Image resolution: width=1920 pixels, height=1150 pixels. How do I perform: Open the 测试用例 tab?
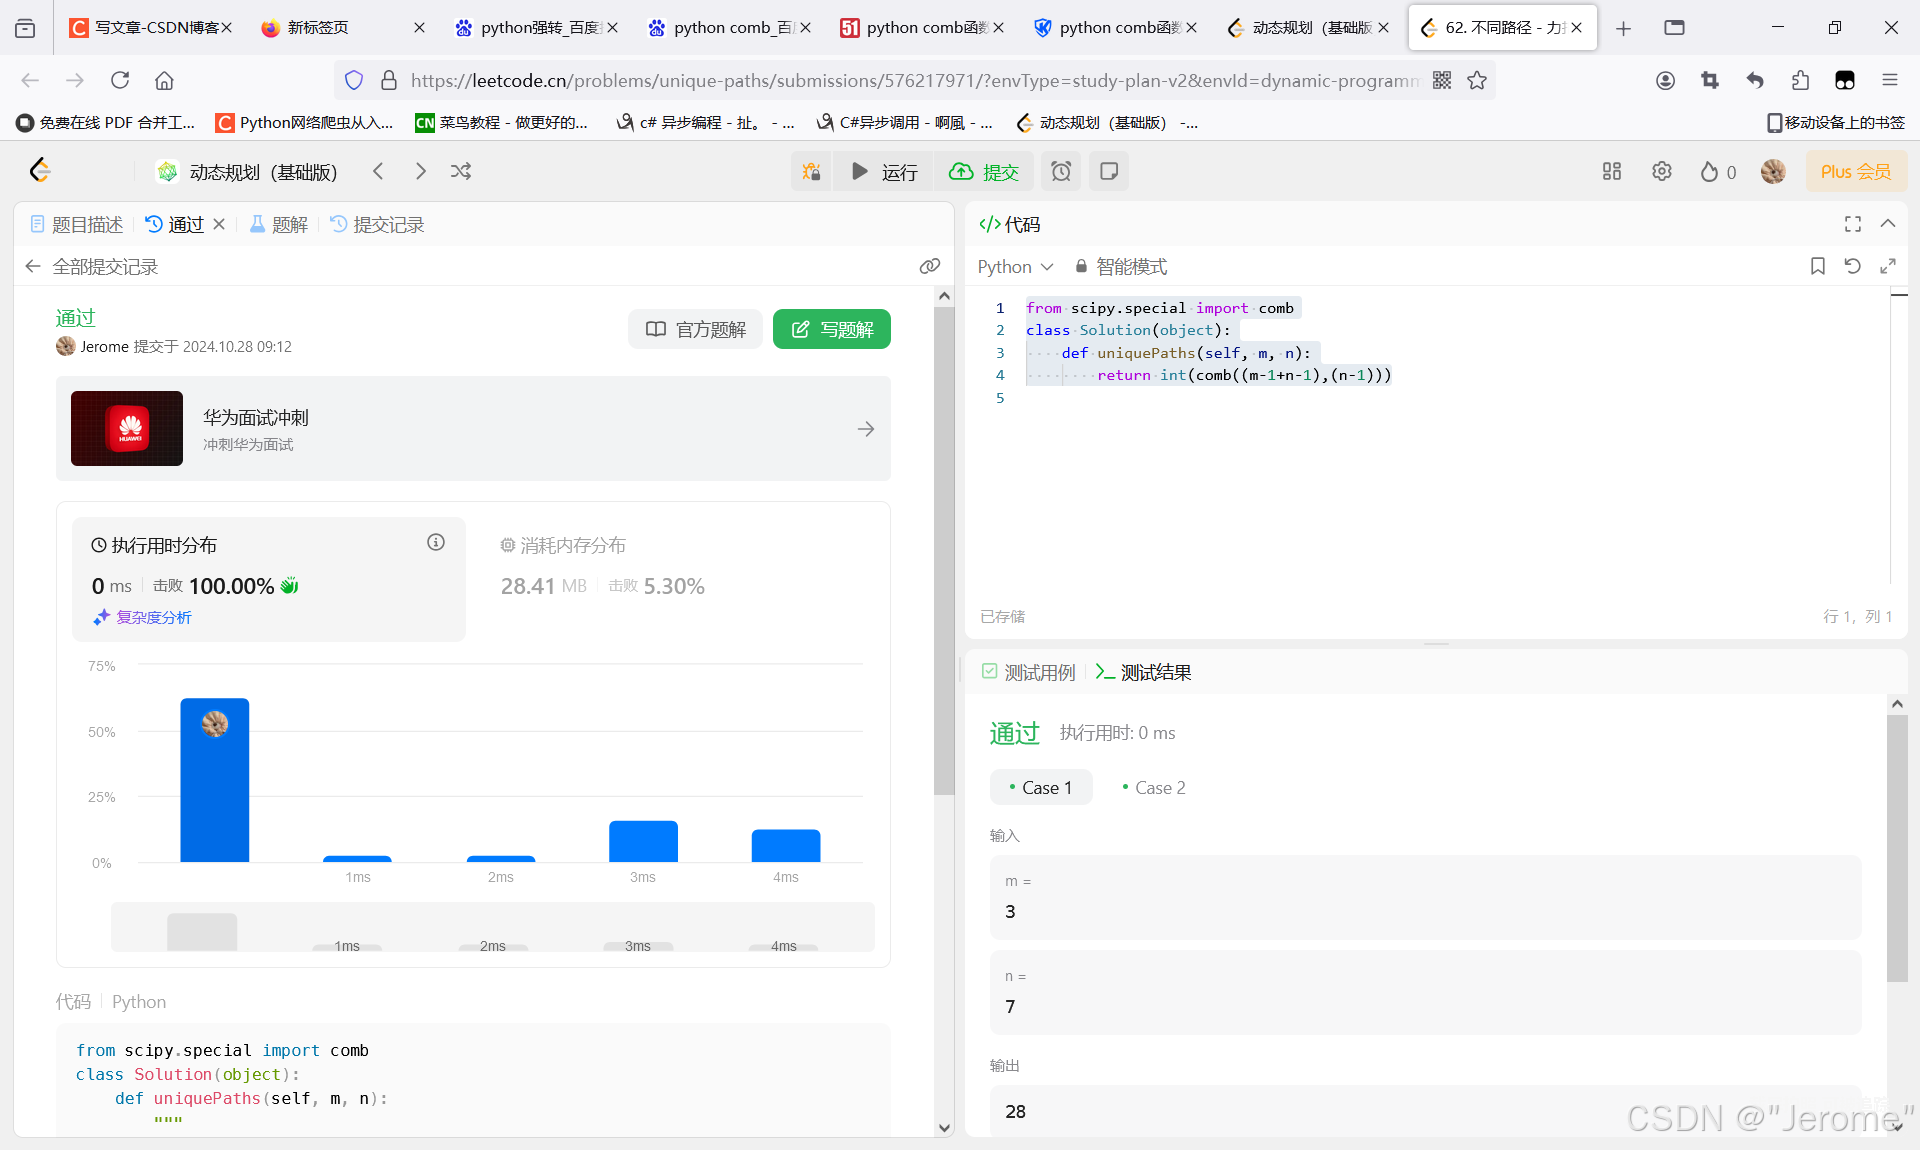point(1029,672)
